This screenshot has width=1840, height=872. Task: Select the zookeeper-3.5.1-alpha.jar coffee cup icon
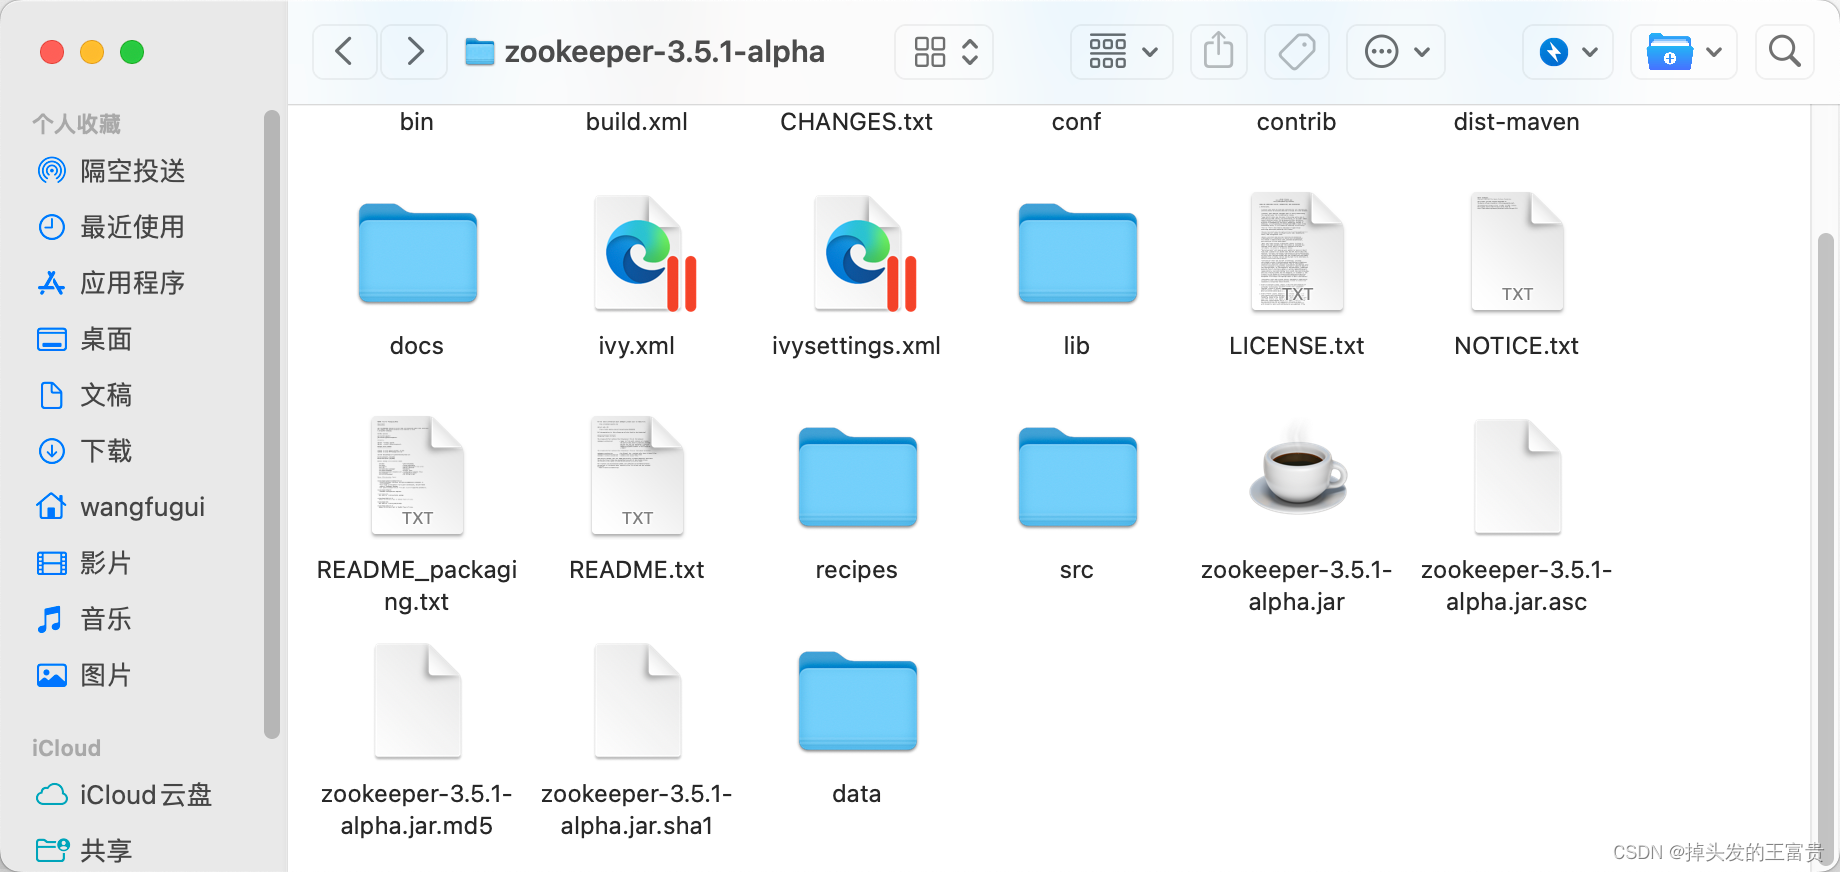coord(1297,472)
